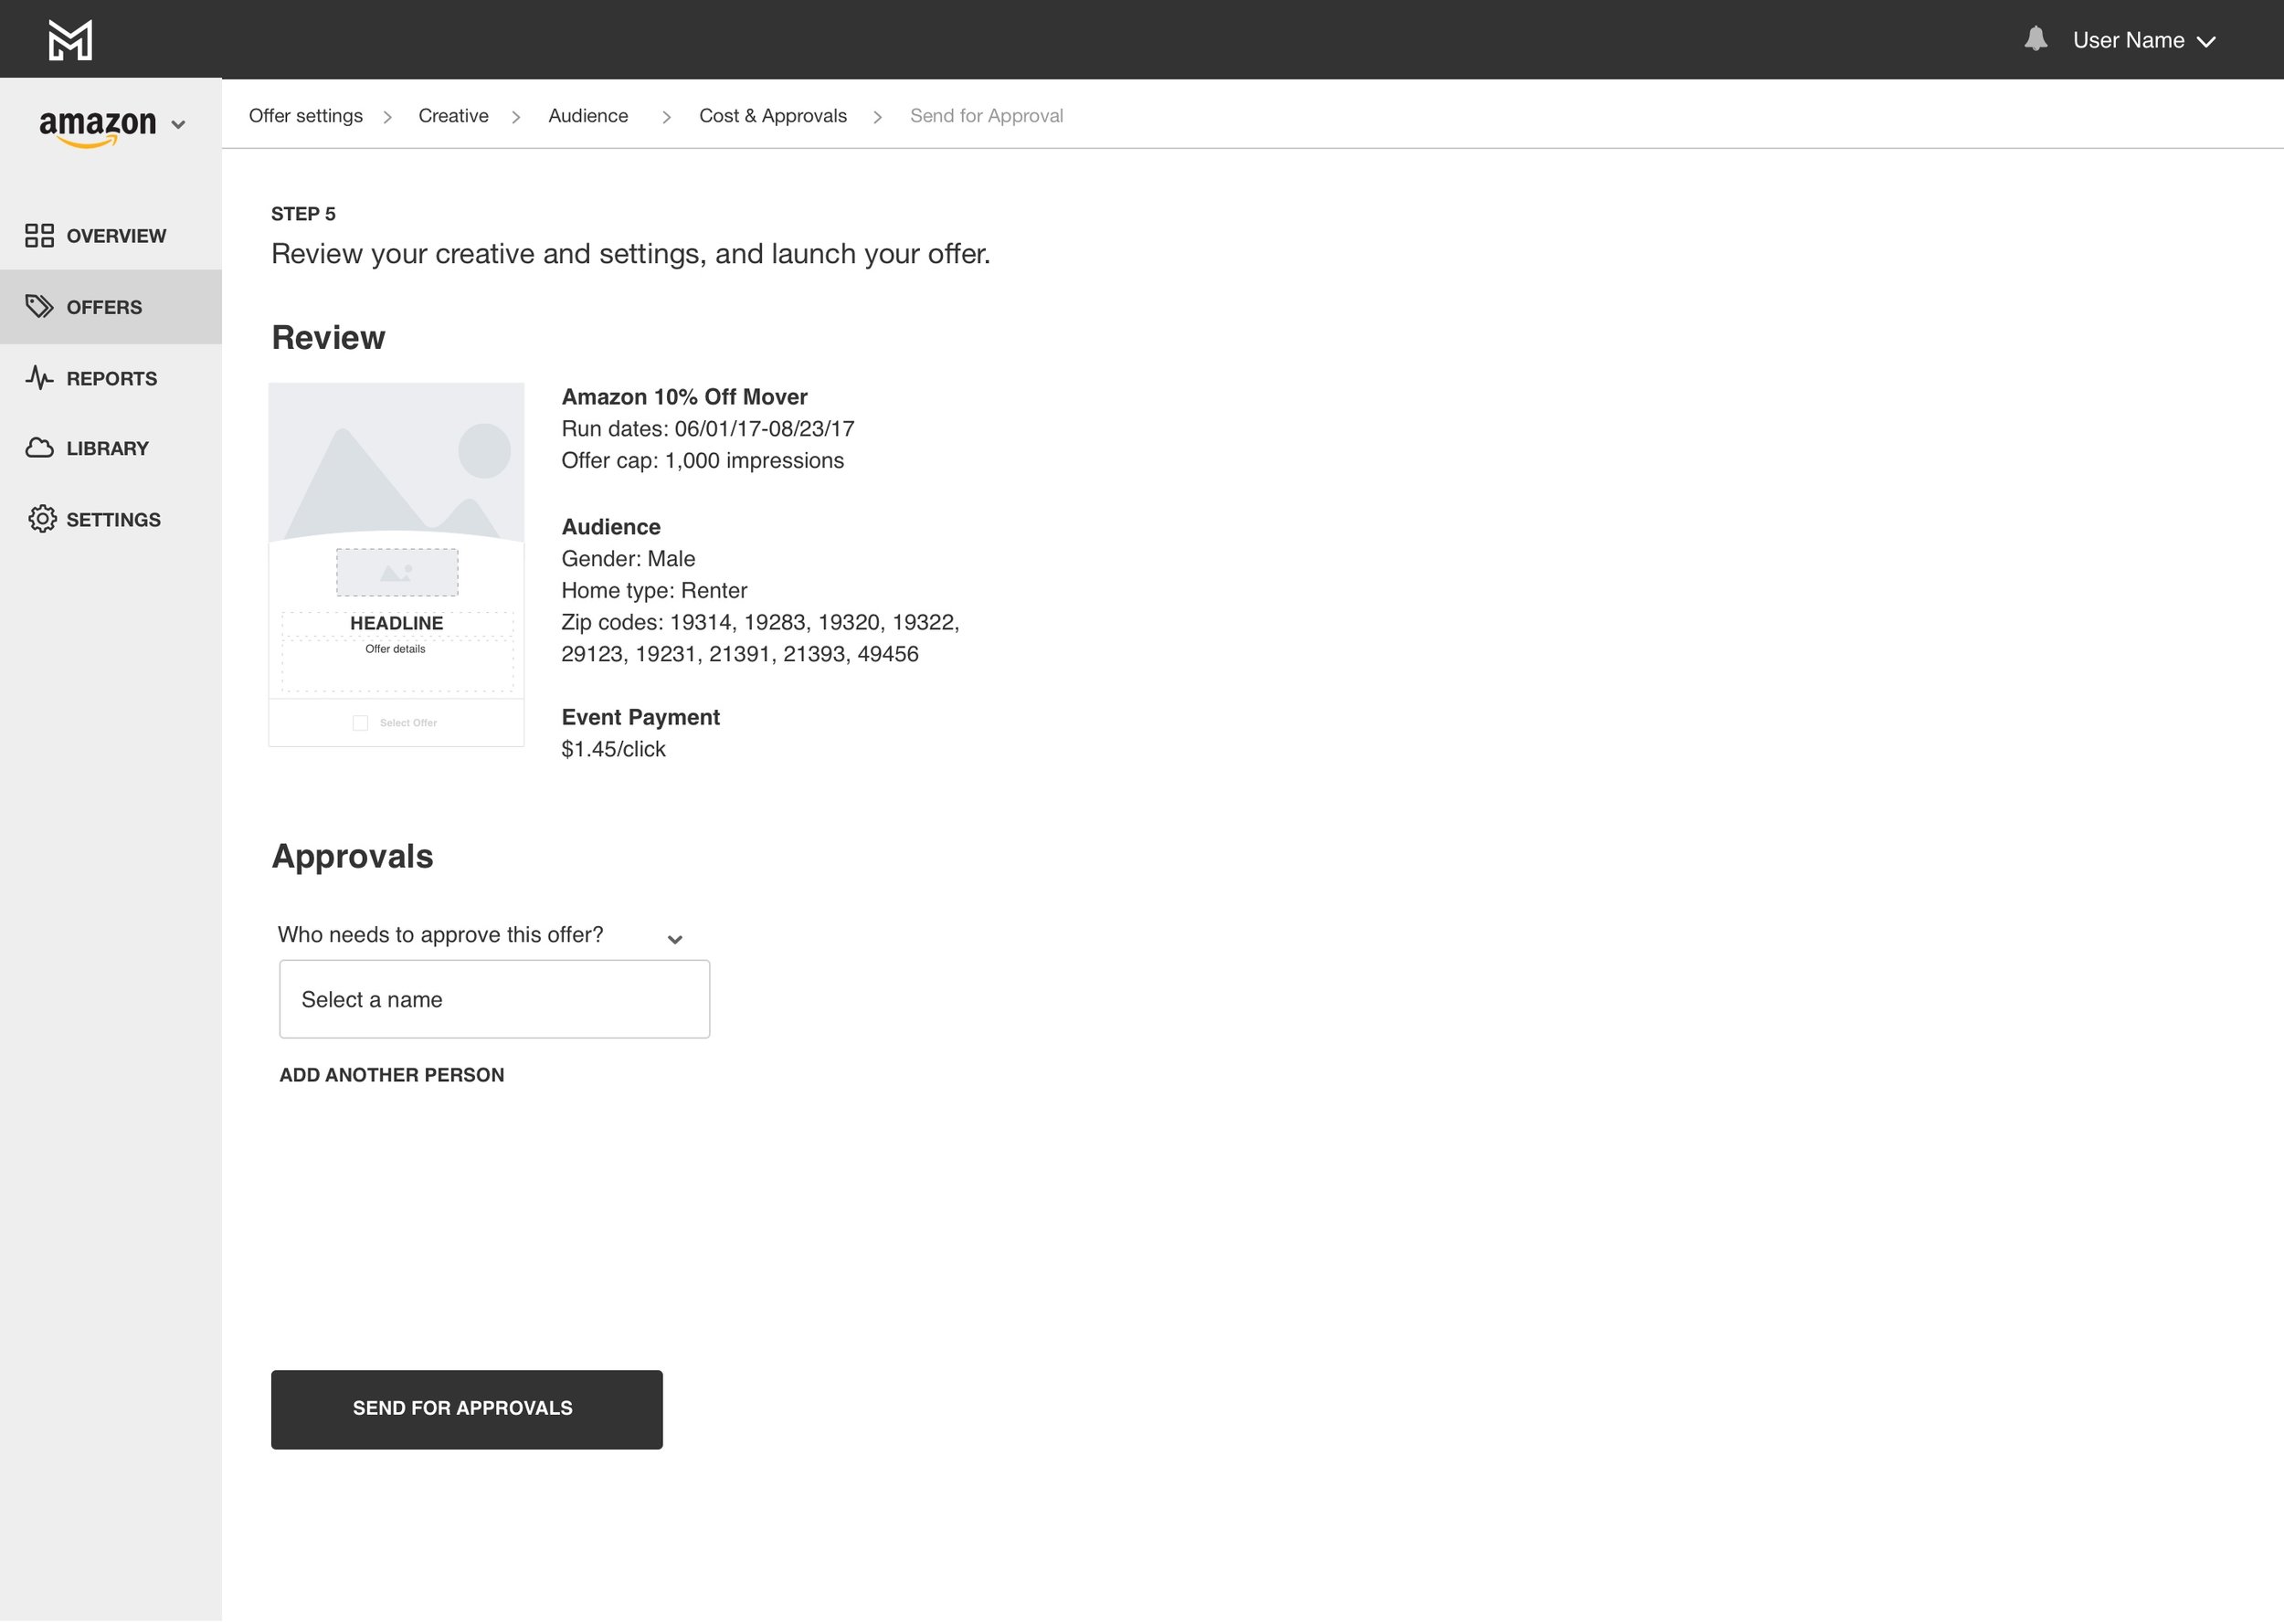Screen dimensions: 2284x1624
Task: Click the Overview grid icon
Action: [39, 236]
